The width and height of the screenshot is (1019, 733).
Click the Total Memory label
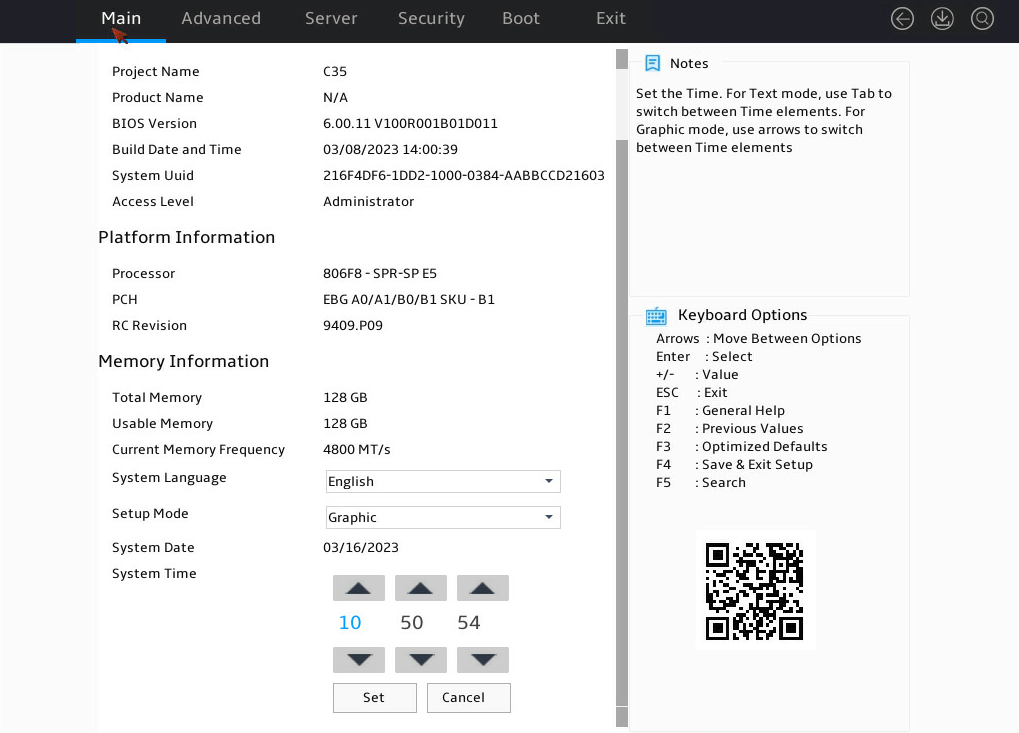point(157,398)
